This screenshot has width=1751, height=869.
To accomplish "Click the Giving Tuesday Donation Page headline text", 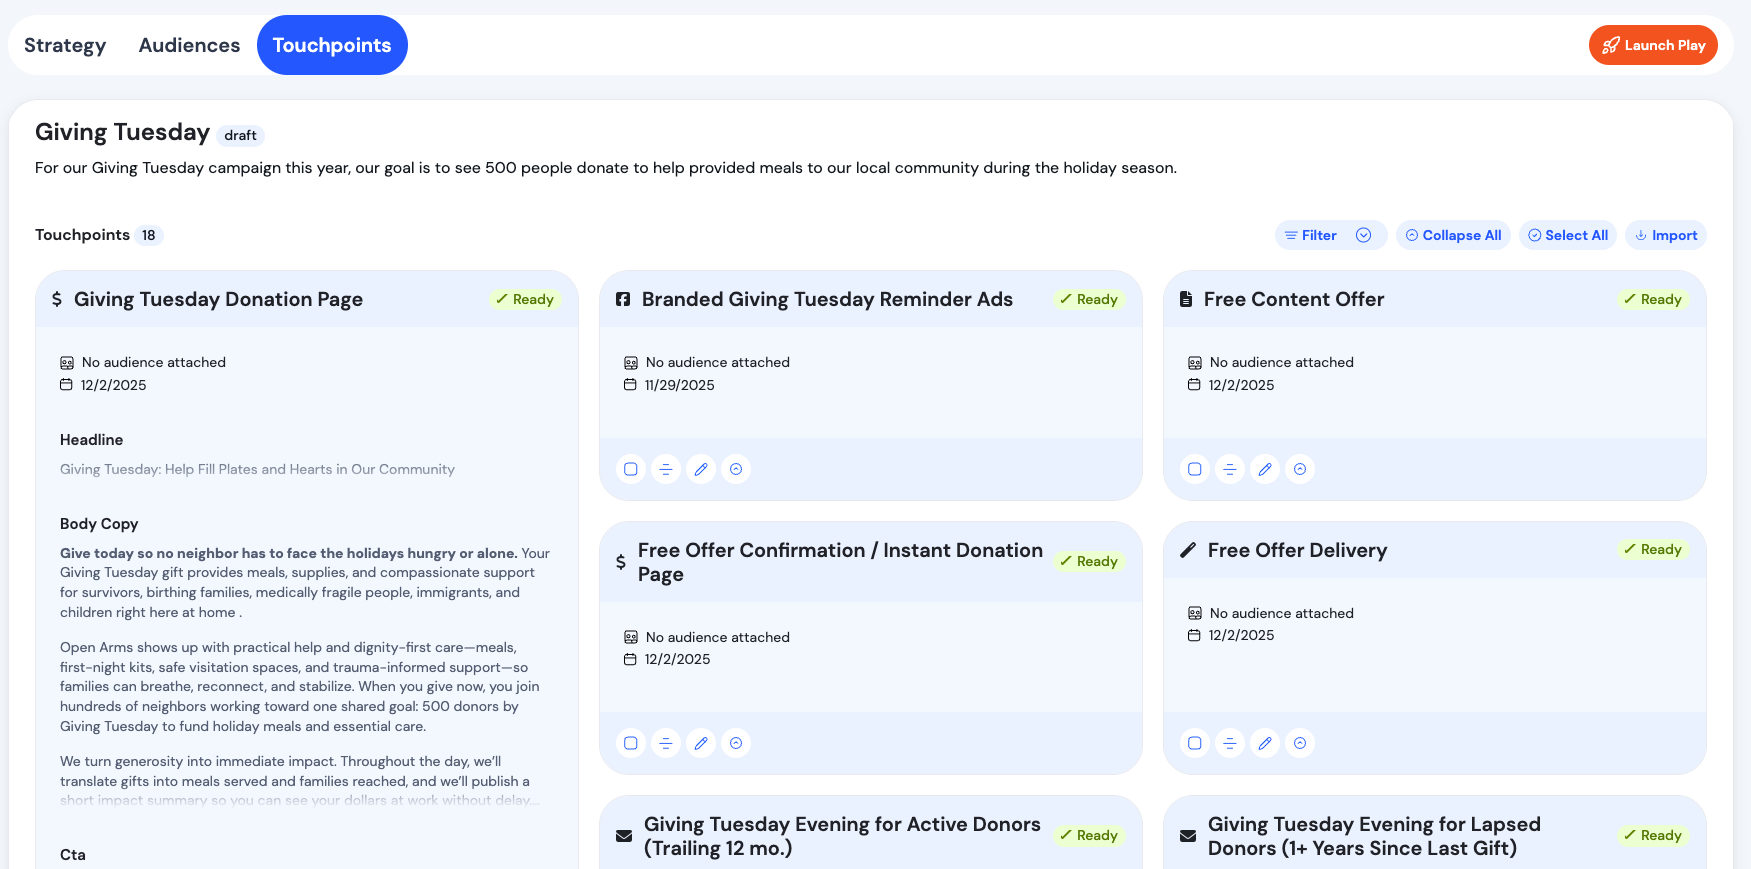I will [257, 469].
